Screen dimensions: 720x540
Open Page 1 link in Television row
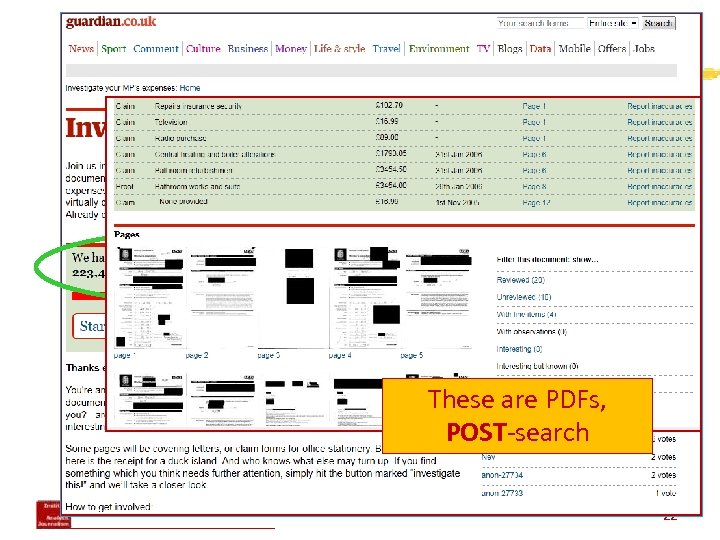pyautogui.click(x=534, y=122)
